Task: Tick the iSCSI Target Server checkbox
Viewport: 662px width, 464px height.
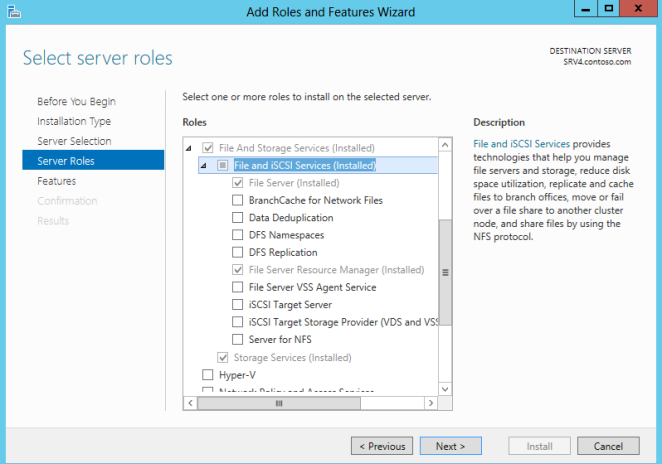Action: pos(237,305)
